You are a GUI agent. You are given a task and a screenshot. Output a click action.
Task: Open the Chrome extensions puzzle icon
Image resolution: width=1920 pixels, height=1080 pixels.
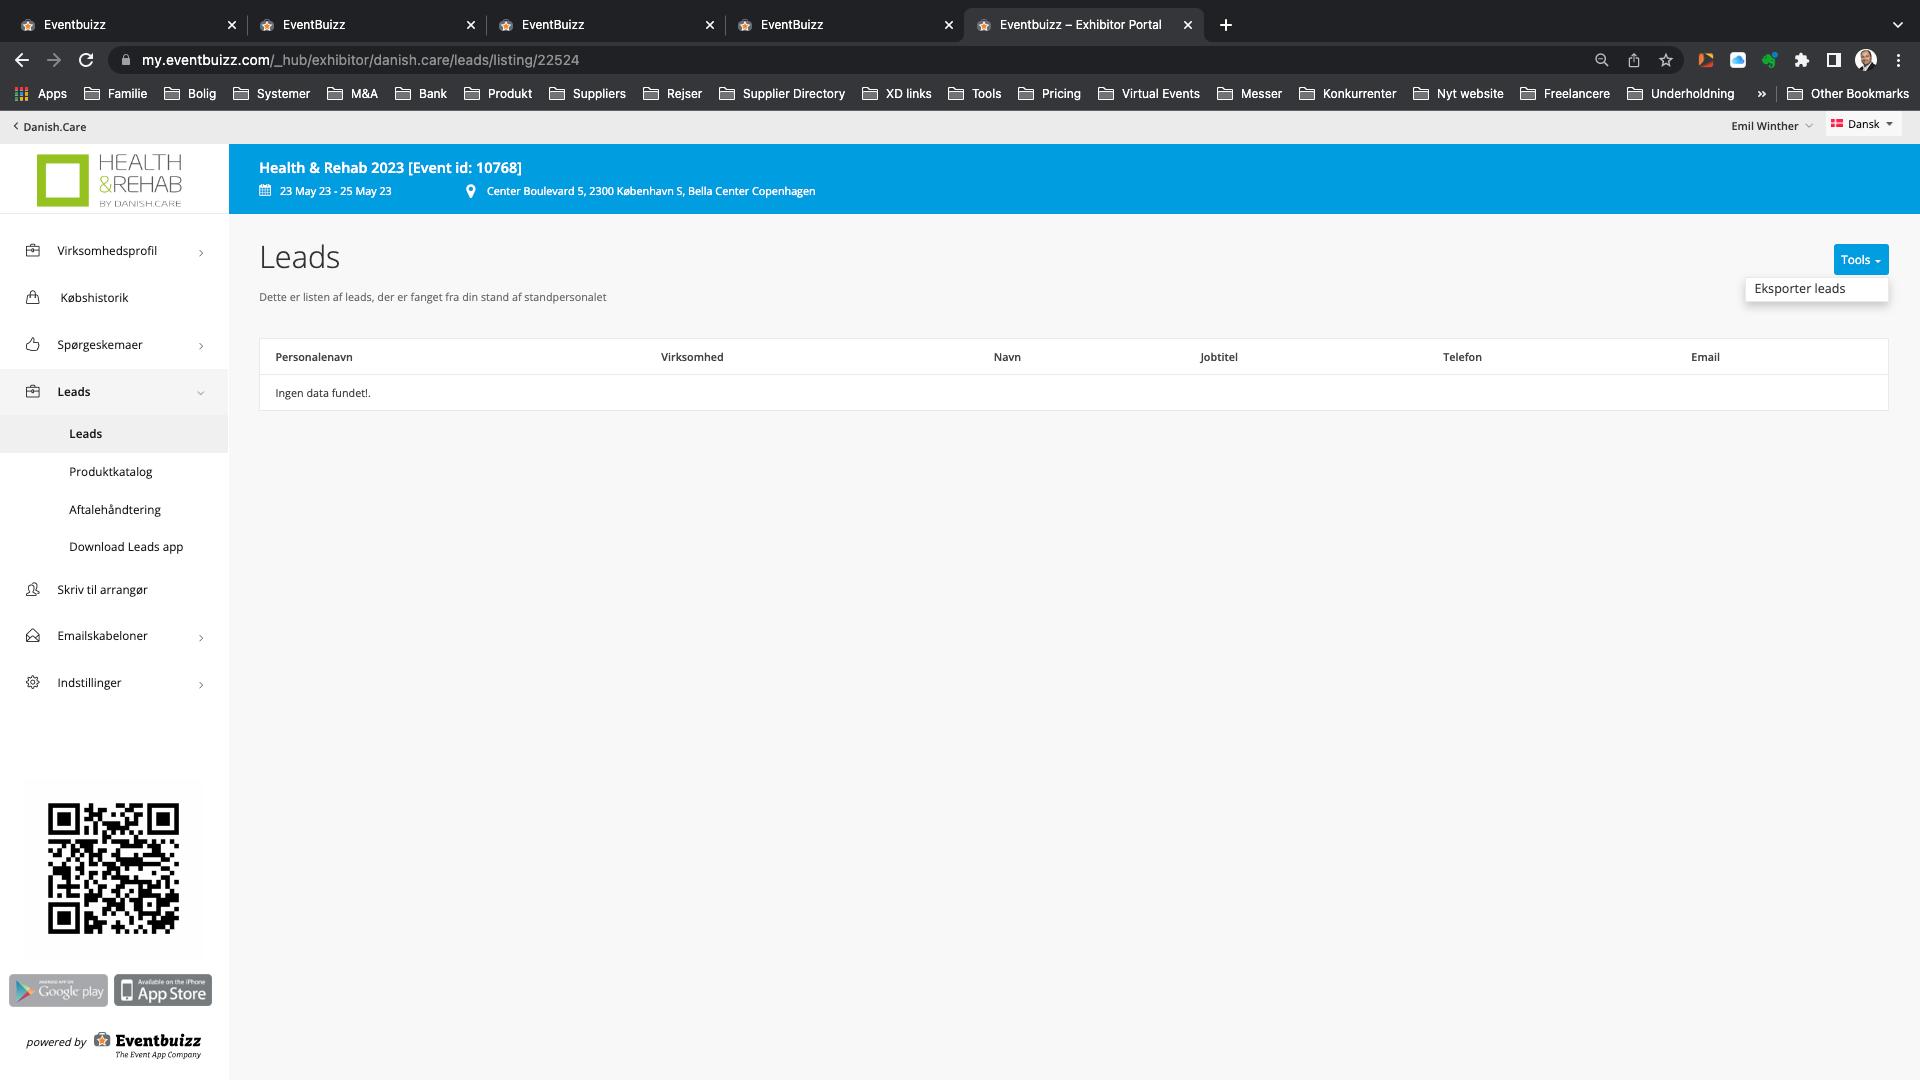pos(1801,60)
